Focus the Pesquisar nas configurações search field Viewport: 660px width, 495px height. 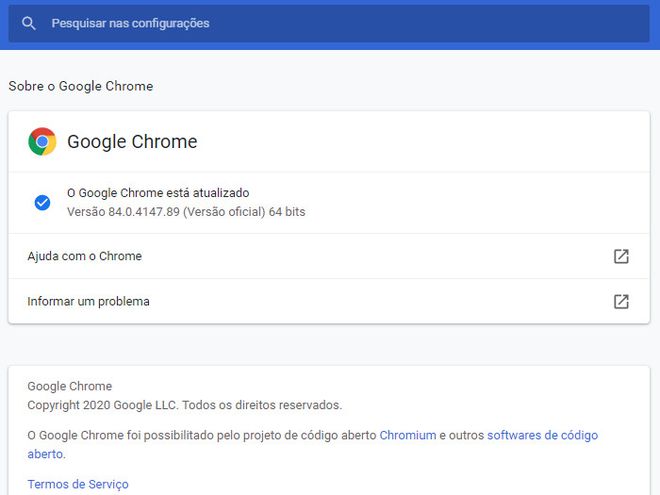[329, 24]
